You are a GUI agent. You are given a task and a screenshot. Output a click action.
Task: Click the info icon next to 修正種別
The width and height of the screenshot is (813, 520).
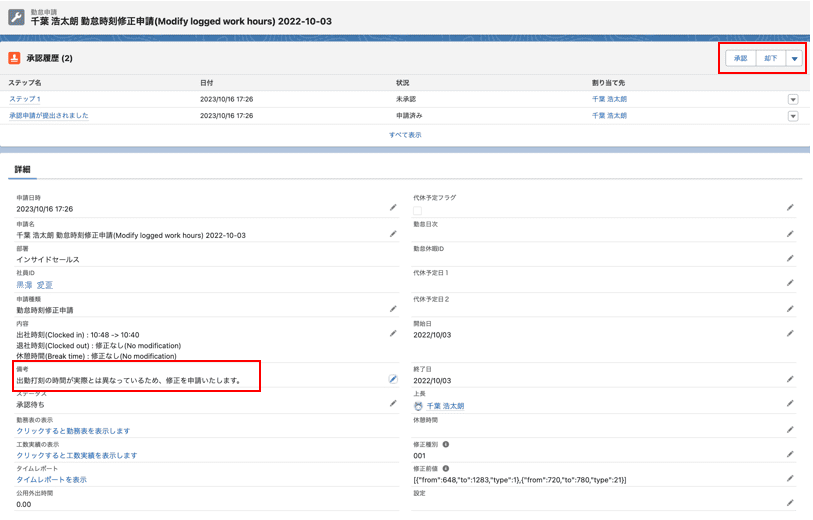(x=445, y=443)
